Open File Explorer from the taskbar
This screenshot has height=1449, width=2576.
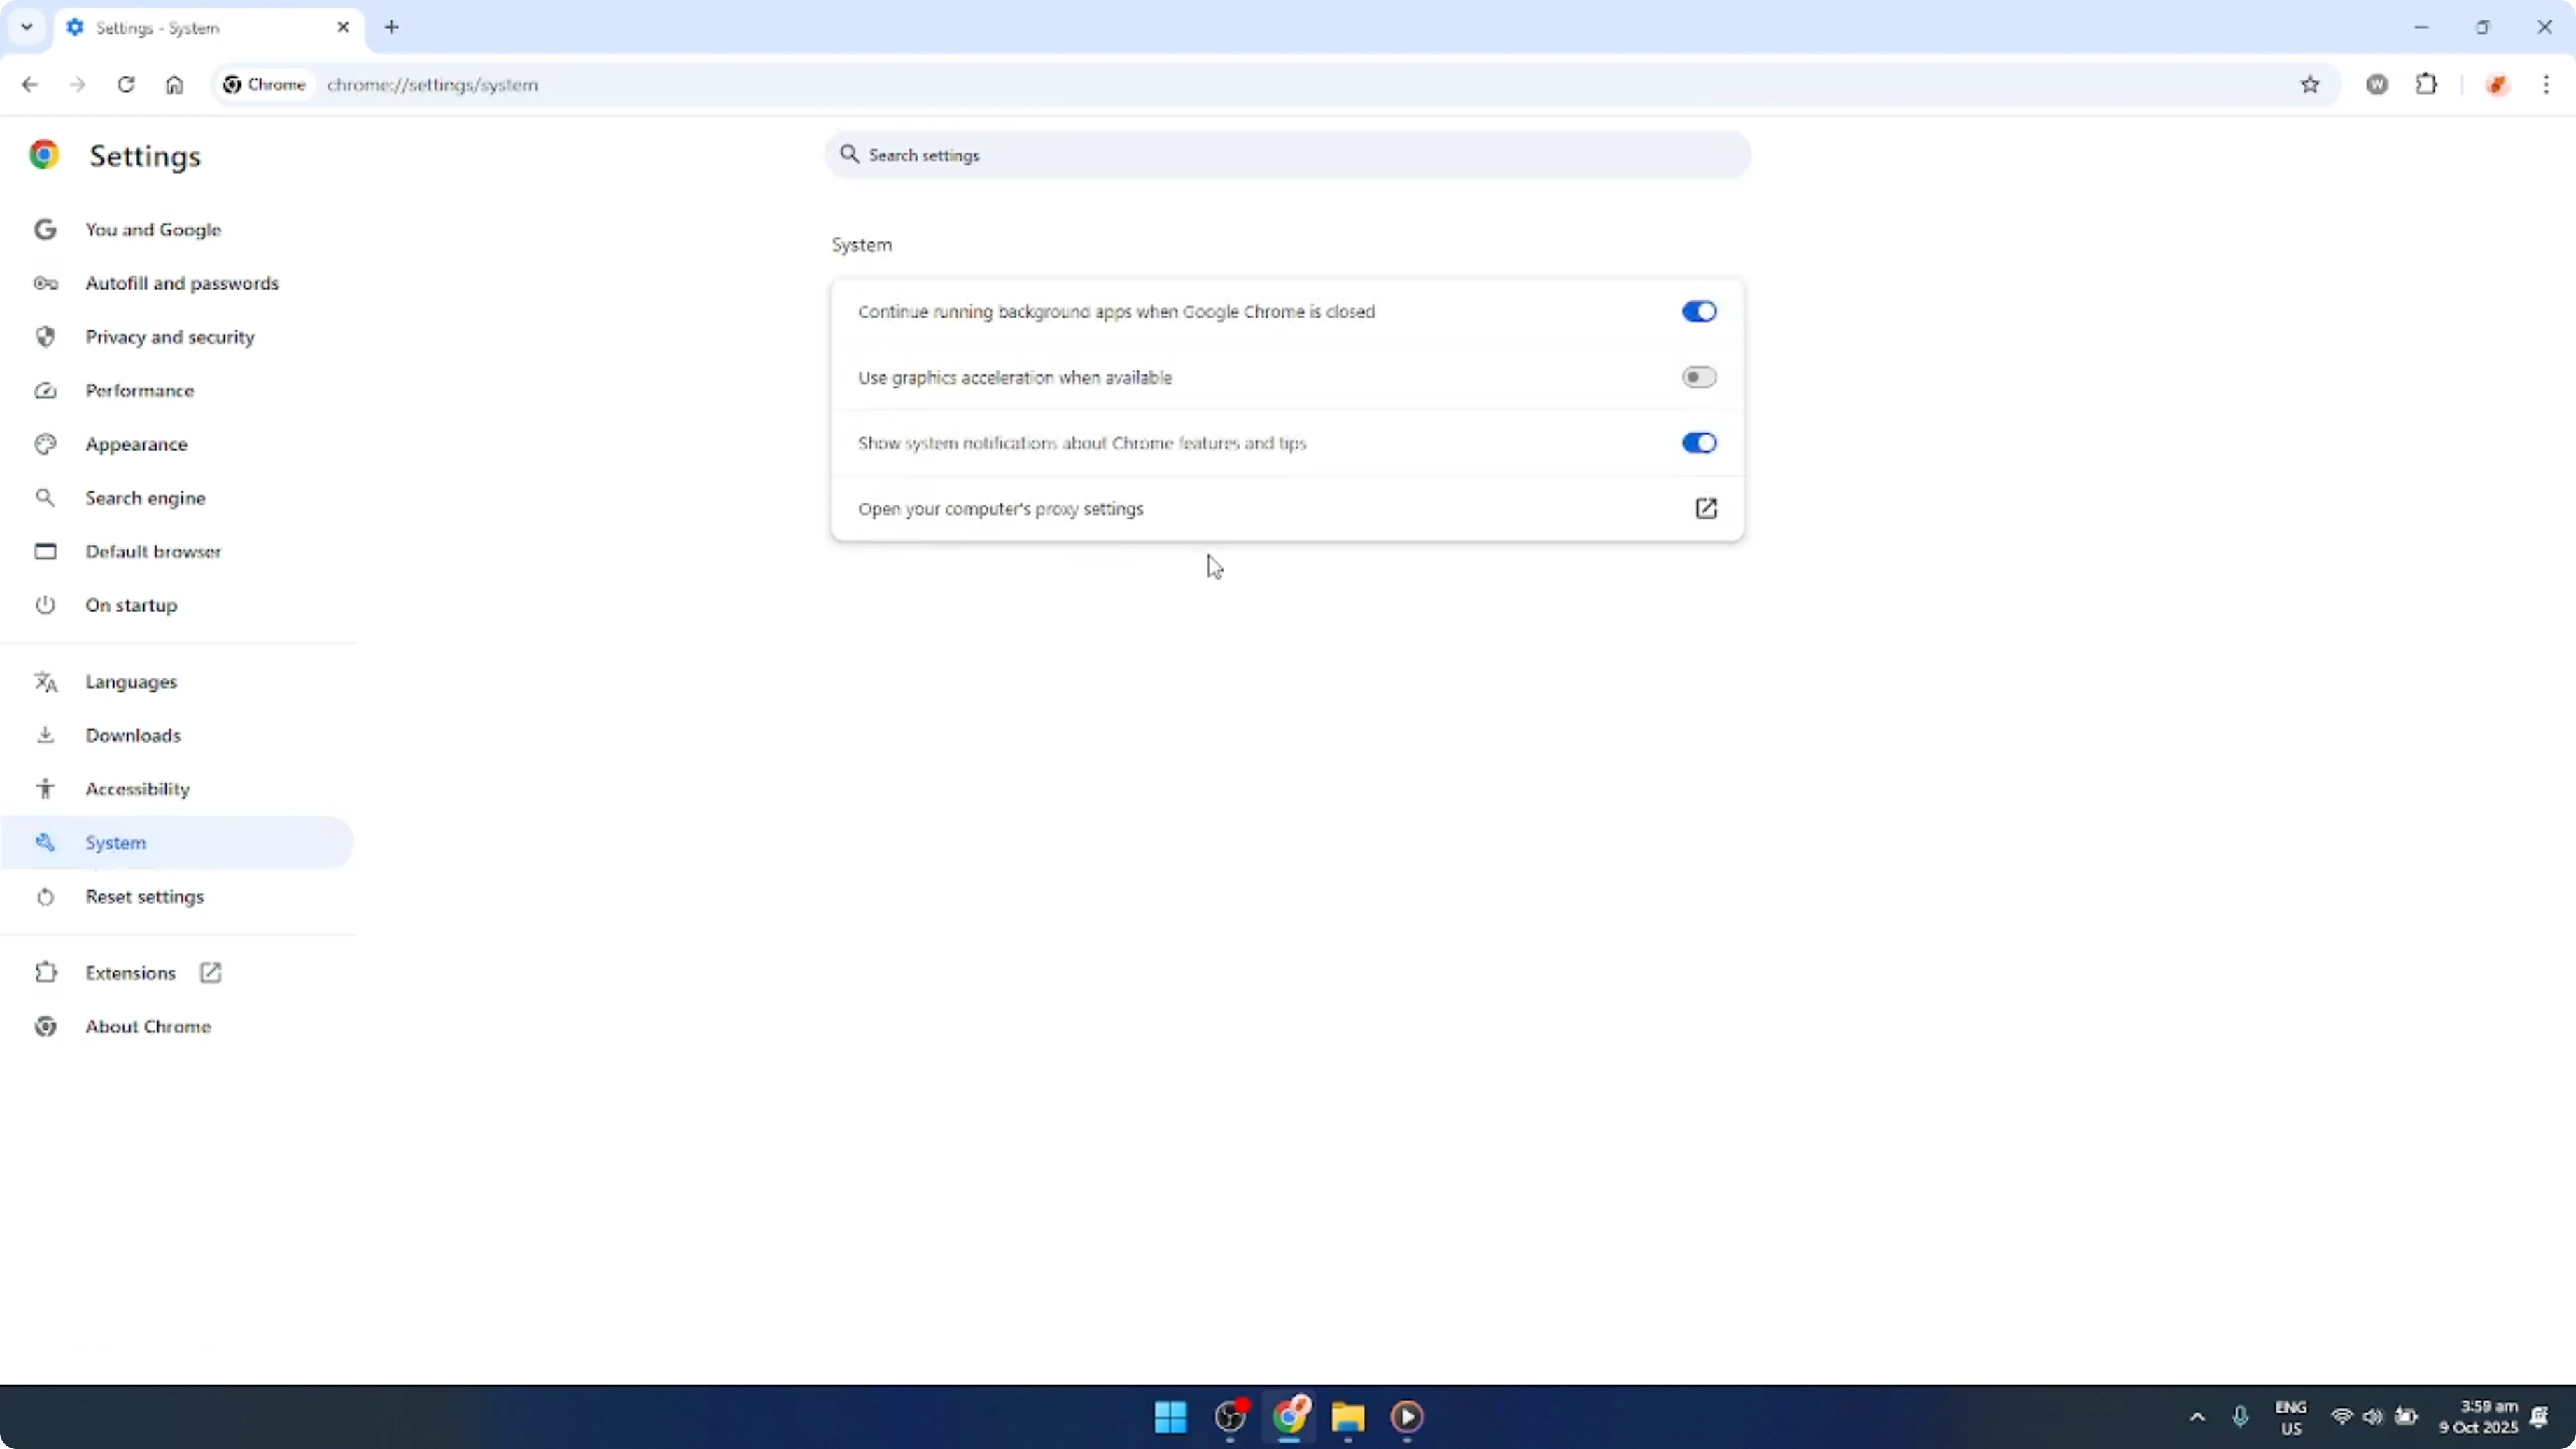tap(1347, 1417)
